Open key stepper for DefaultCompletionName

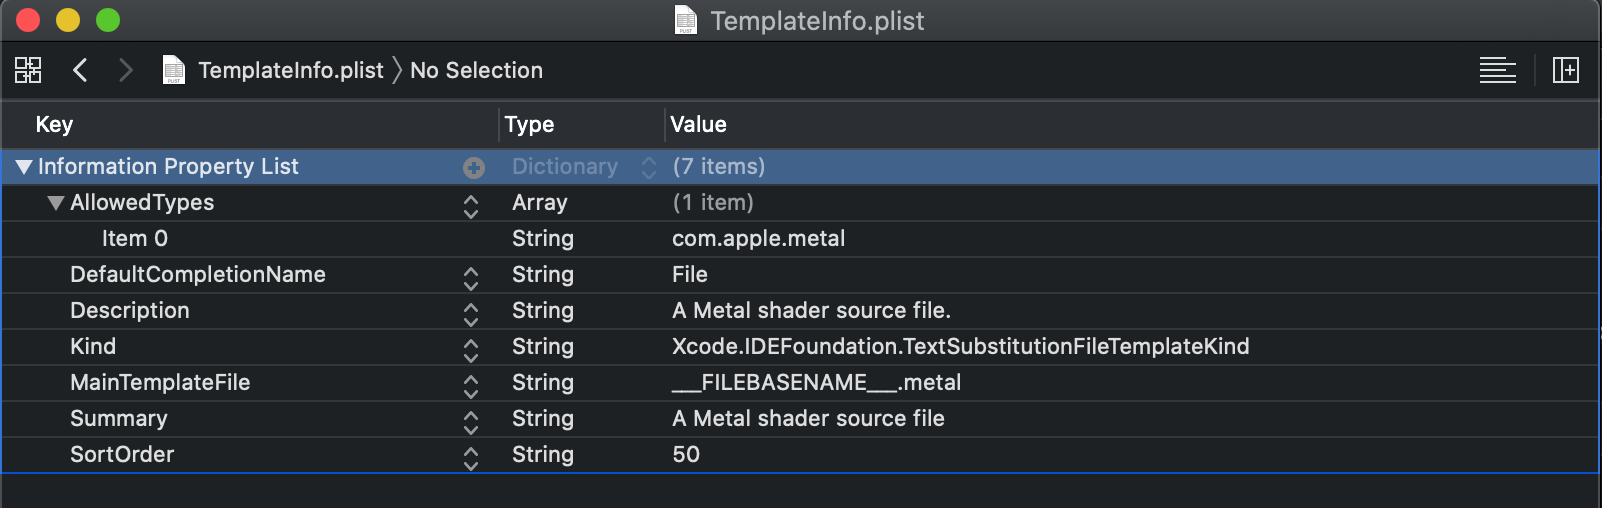[471, 278]
